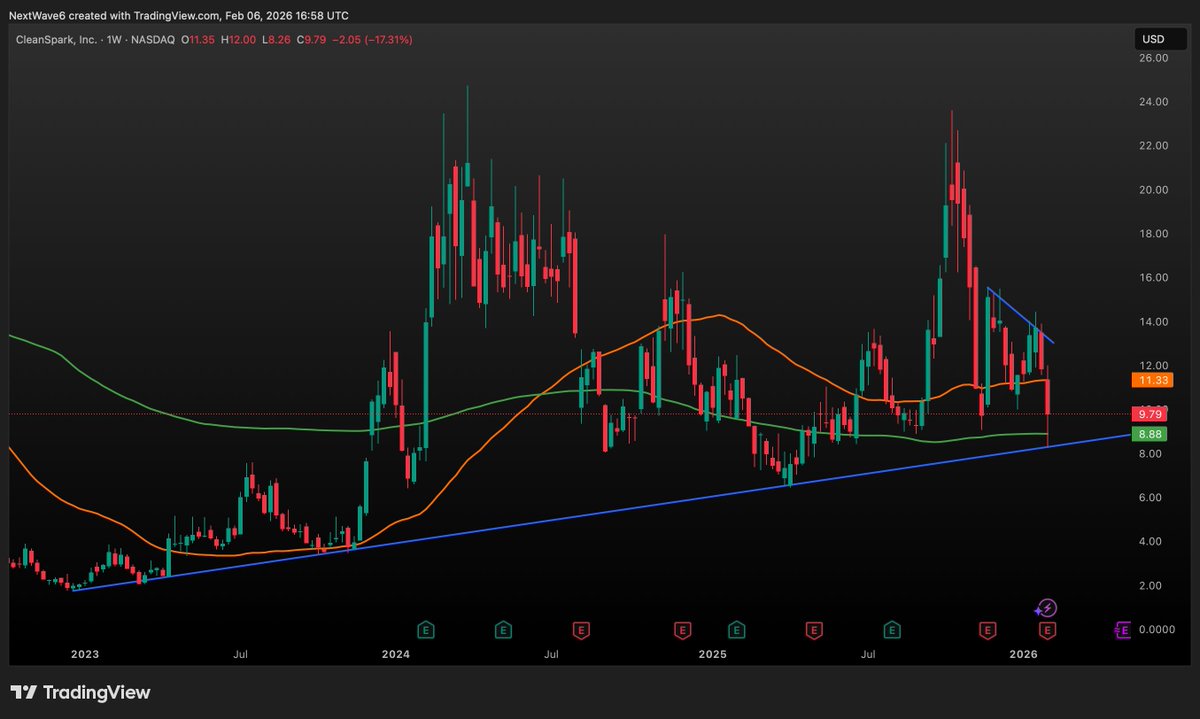Click the red earnings badge above the 2025 label
The image size is (1200, 719).
coord(684,630)
